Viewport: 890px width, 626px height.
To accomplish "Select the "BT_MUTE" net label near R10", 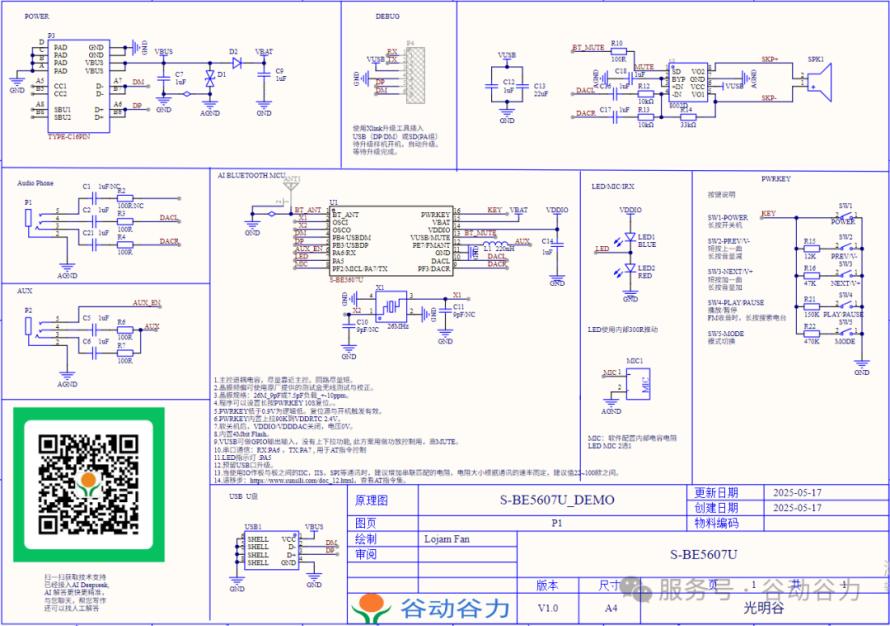I will pos(588,48).
